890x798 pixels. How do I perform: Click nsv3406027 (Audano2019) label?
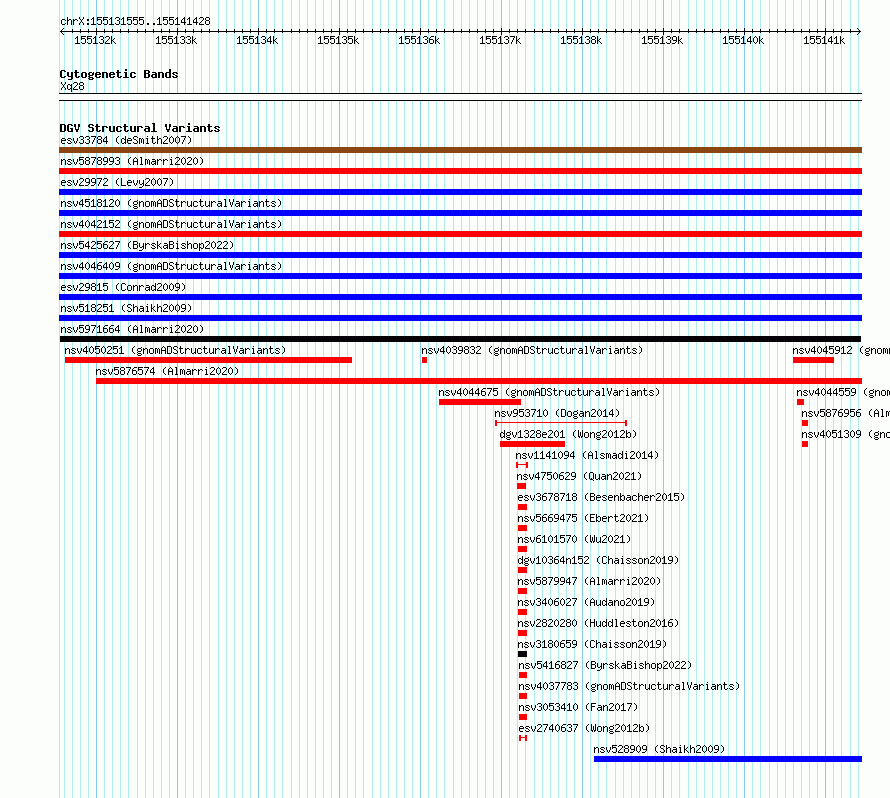click(x=586, y=602)
